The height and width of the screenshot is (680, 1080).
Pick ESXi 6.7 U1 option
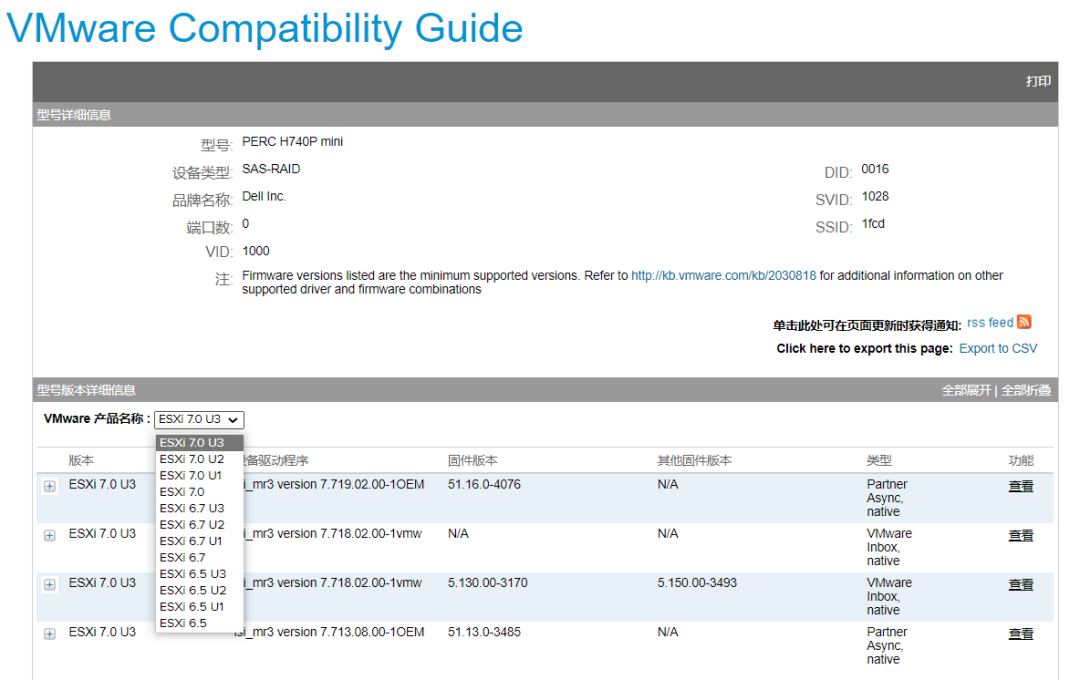click(x=200, y=541)
